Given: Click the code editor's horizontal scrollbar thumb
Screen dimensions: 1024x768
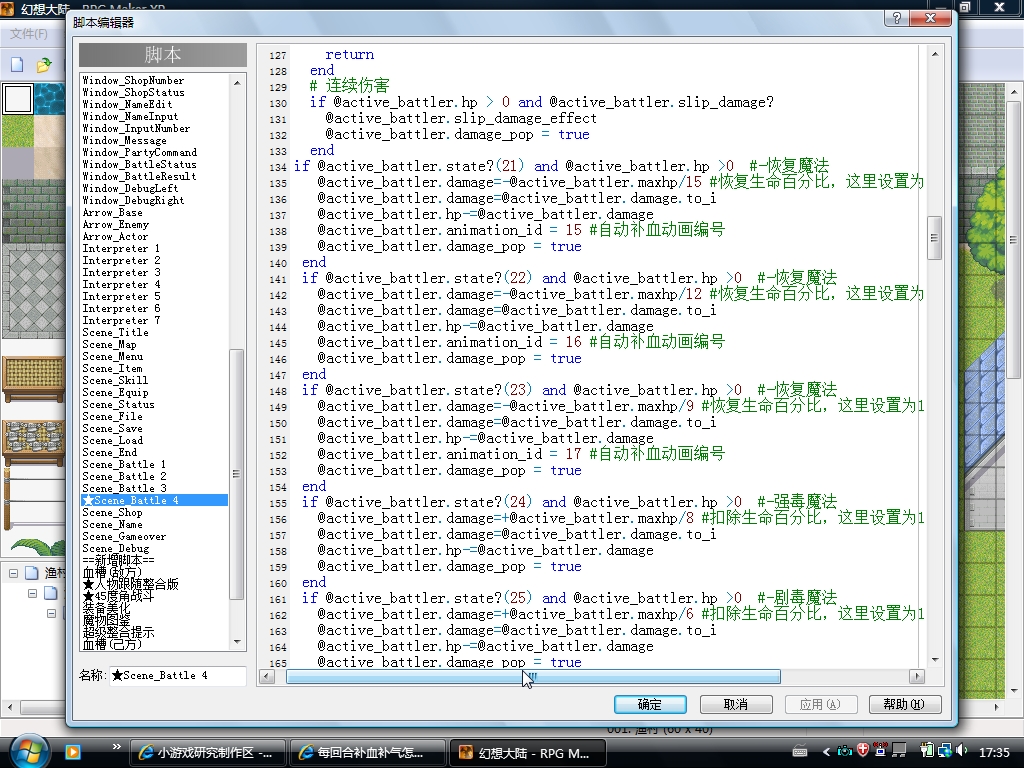Looking at the screenshot, I should (x=533, y=677).
